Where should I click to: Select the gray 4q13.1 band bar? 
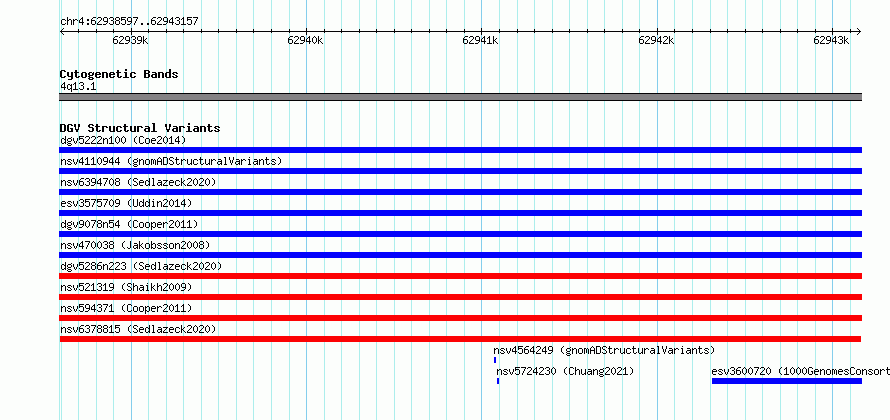click(x=460, y=97)
